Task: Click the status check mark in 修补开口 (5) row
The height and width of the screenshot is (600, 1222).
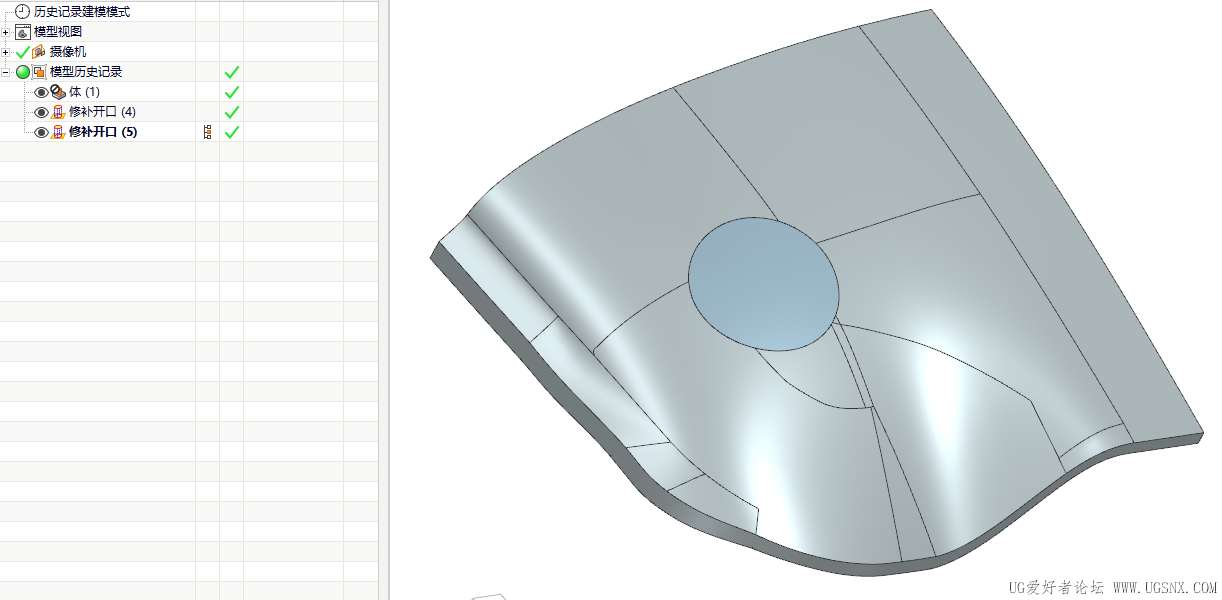Action: [232, 132]
